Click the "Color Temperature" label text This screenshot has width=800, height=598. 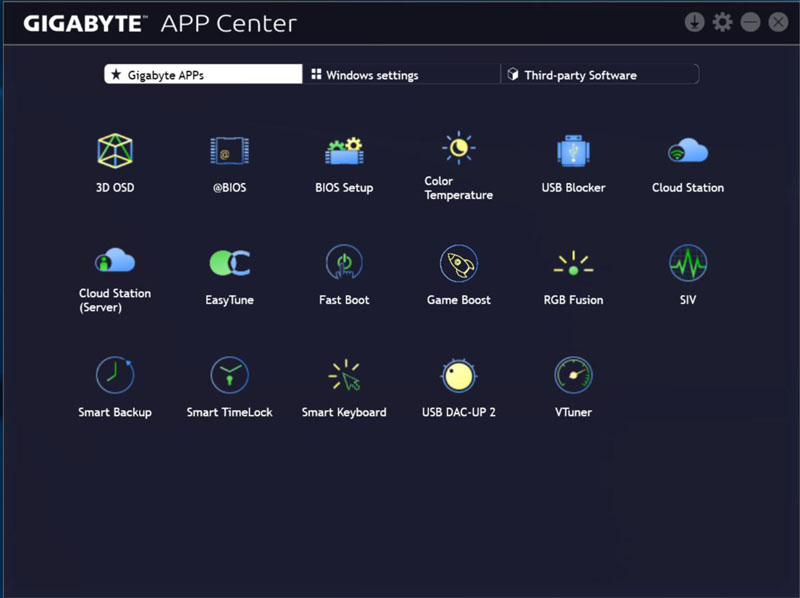pyautogui.click(x=459, y=188)
